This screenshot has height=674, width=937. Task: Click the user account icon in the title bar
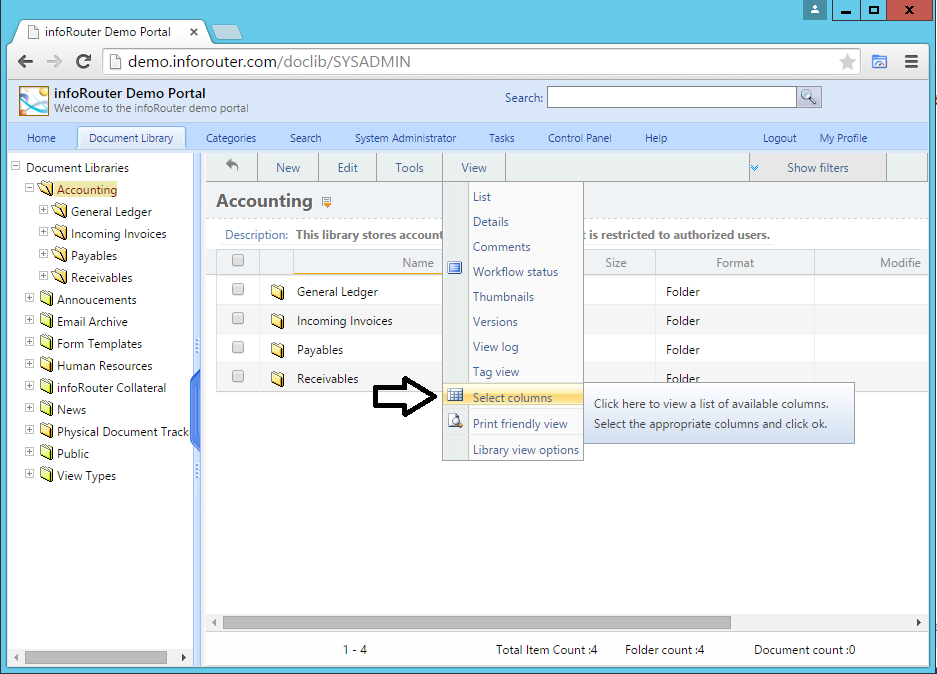click(815, 10)
